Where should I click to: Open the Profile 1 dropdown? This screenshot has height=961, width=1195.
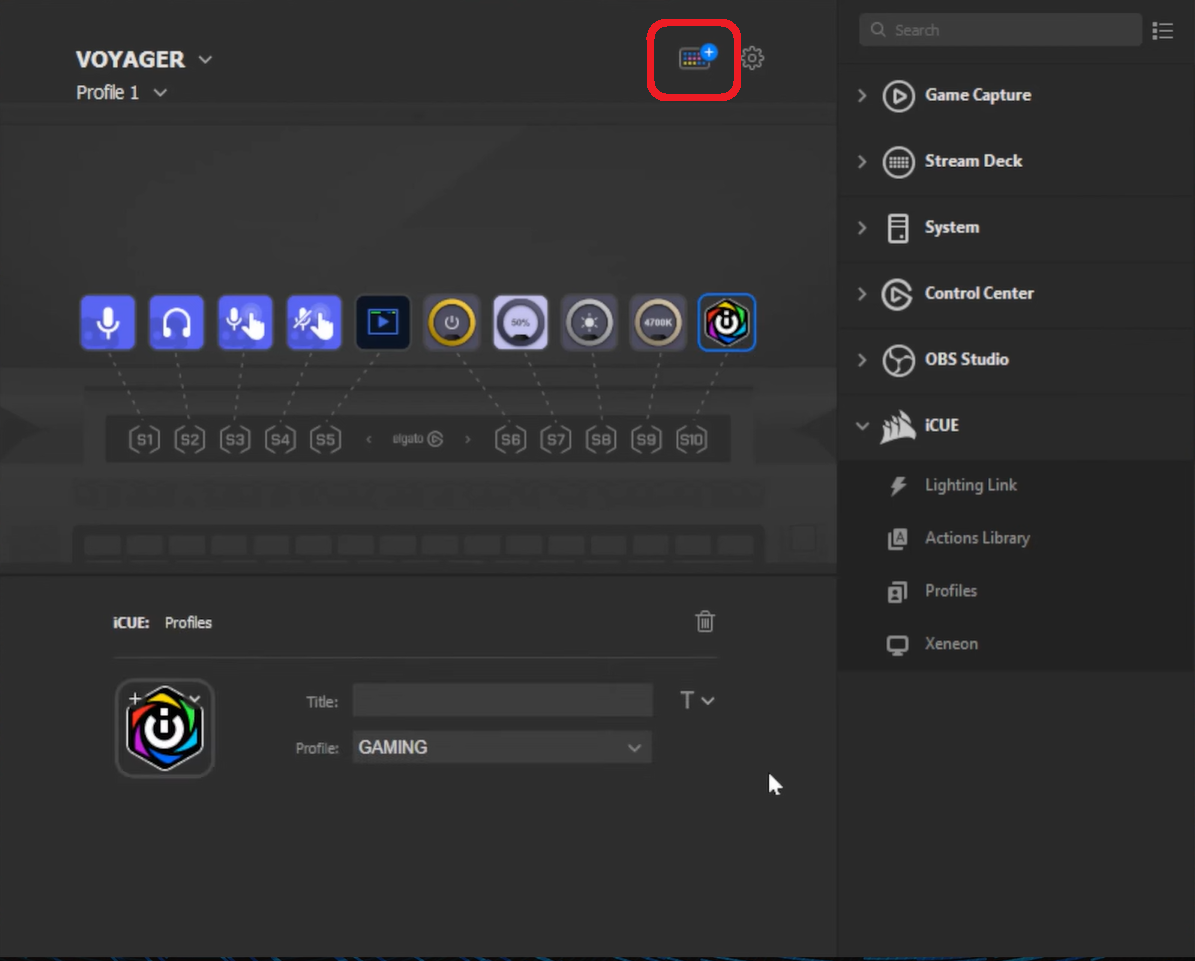pos(160,92)
